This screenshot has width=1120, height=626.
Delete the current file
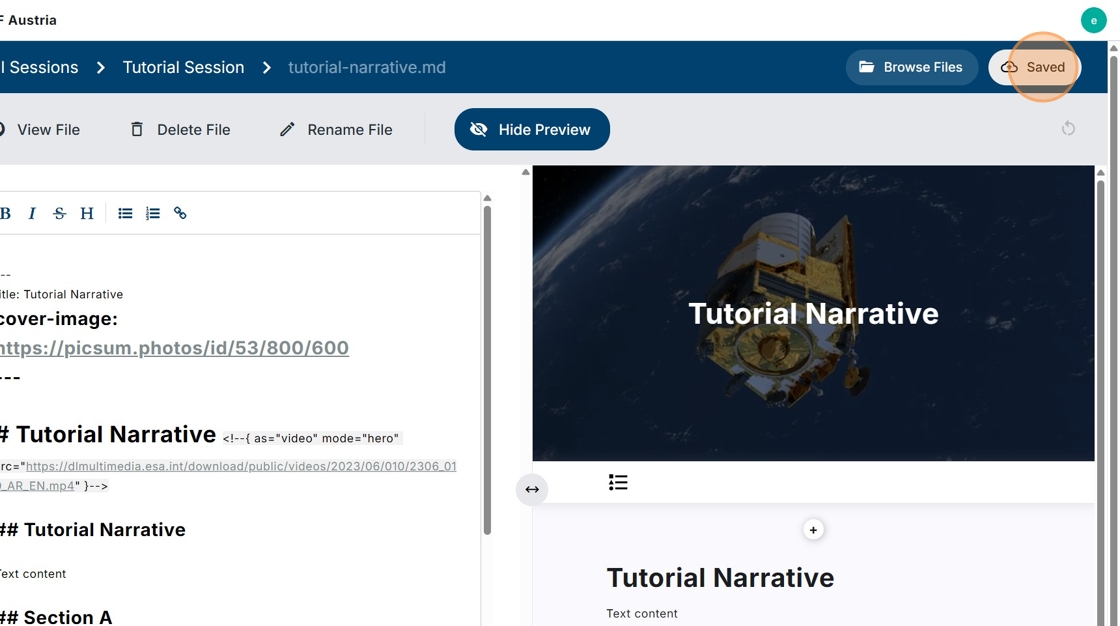180,129
